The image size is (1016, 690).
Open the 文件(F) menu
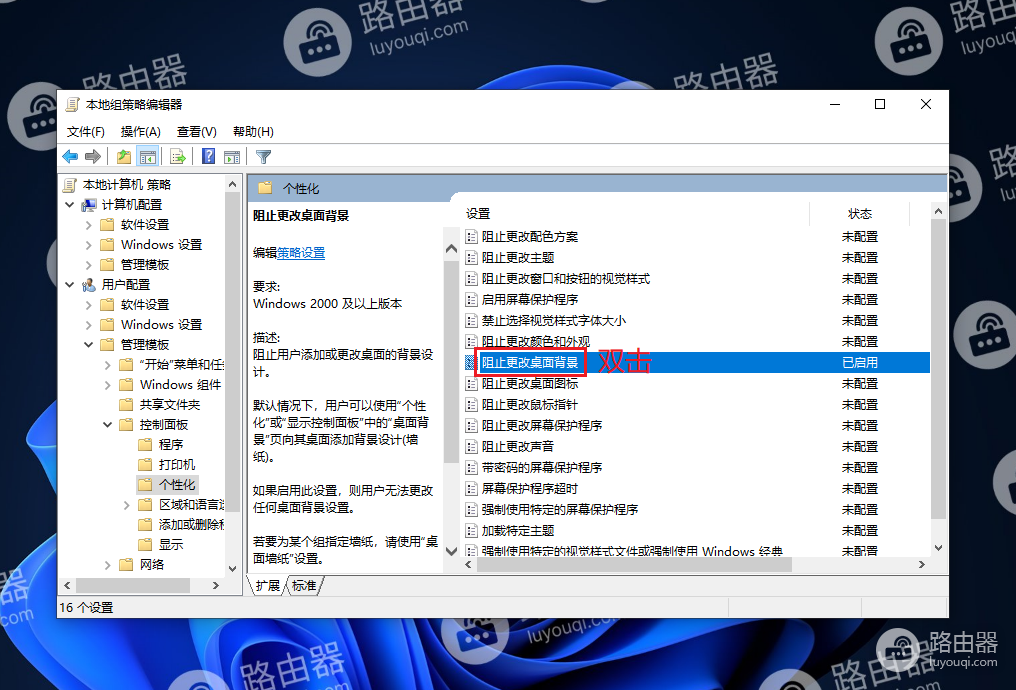[x=86, y=132]
